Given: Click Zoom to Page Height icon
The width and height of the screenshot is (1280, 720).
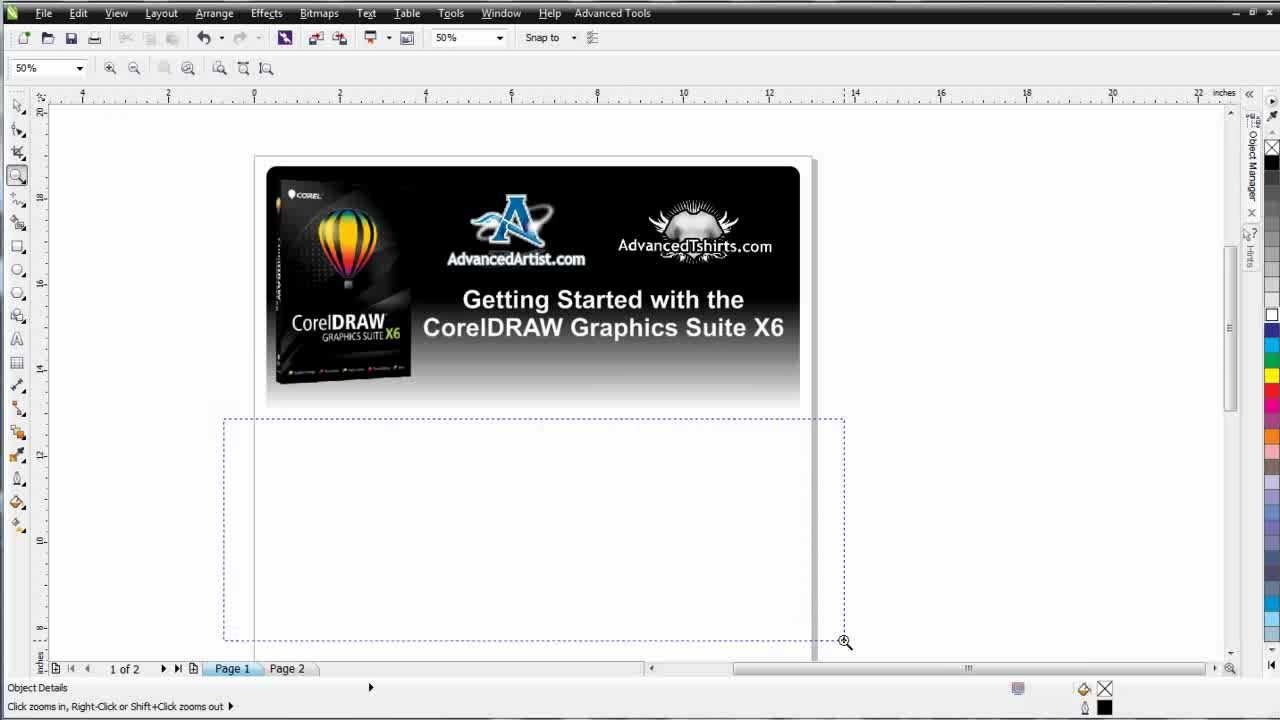Looking at the screenshot, I should [266, 68].
